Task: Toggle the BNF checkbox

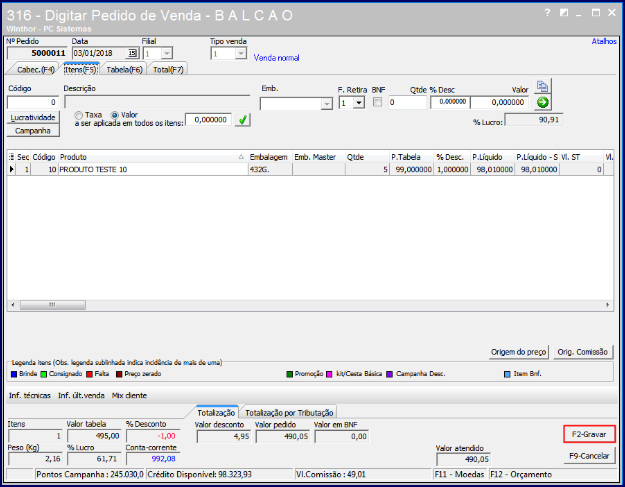Action: coord(377,102)
